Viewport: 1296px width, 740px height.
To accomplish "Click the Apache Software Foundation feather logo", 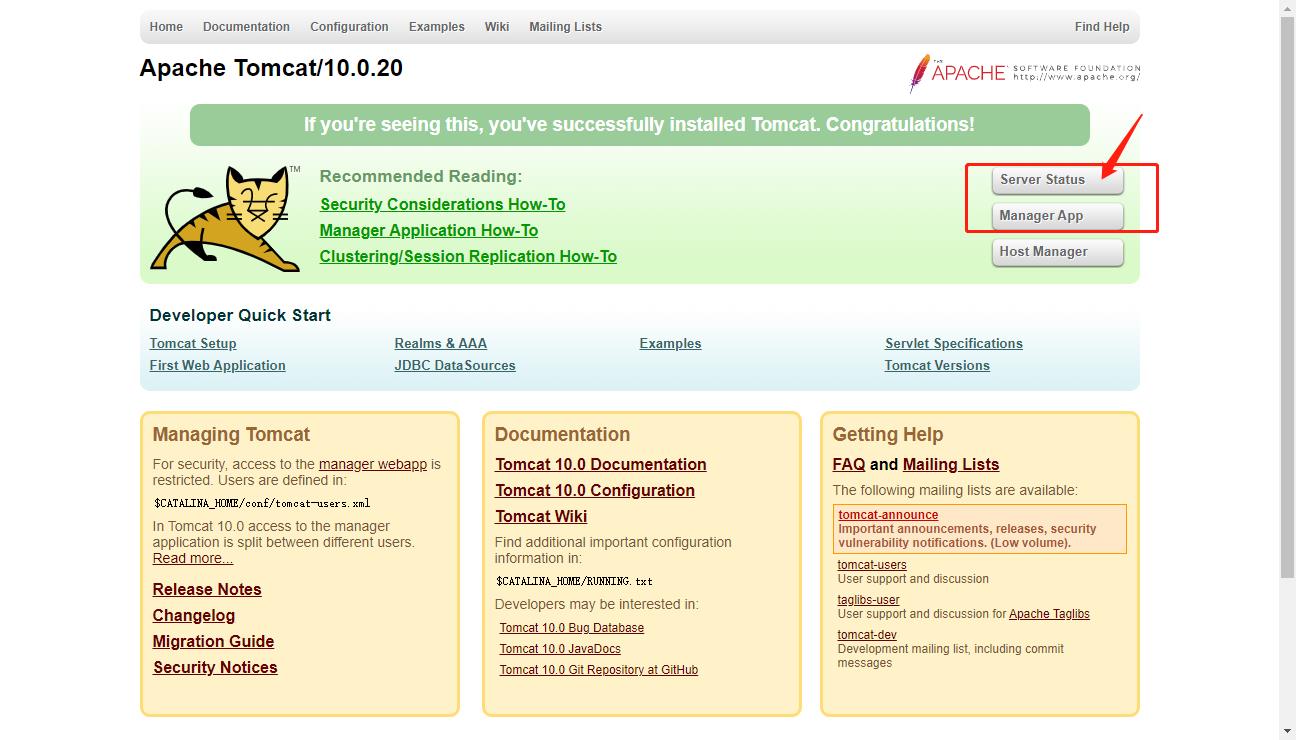I will coord(1024,73).
